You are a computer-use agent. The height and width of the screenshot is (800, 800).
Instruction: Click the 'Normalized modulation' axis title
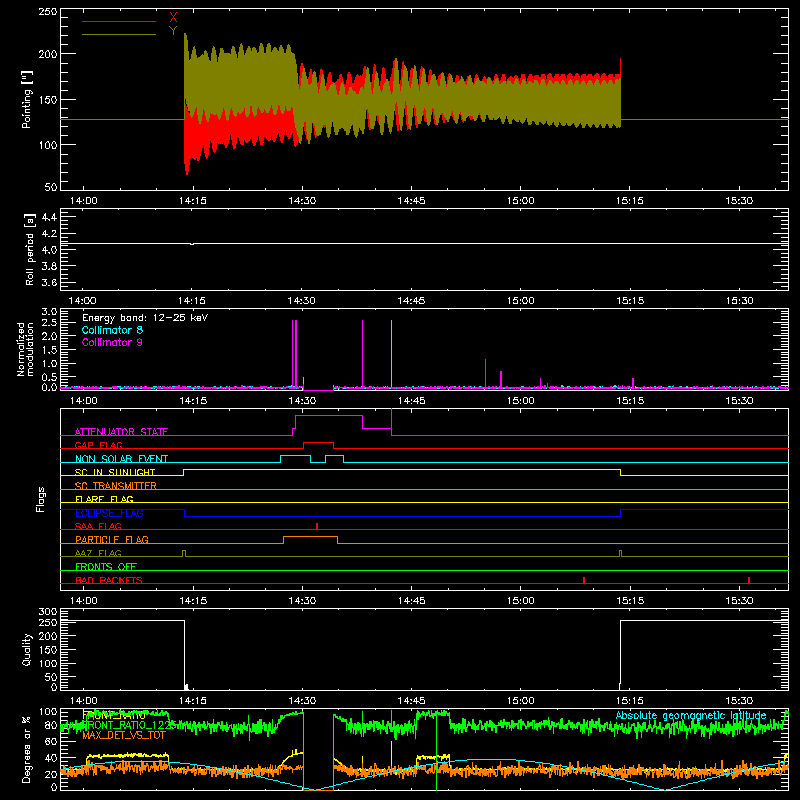pos(25,349)
